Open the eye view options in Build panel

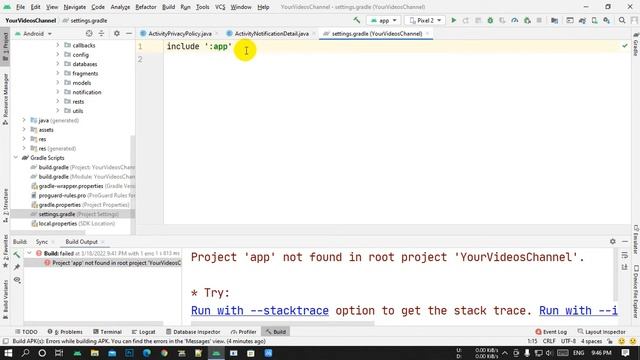click(17, 280)
